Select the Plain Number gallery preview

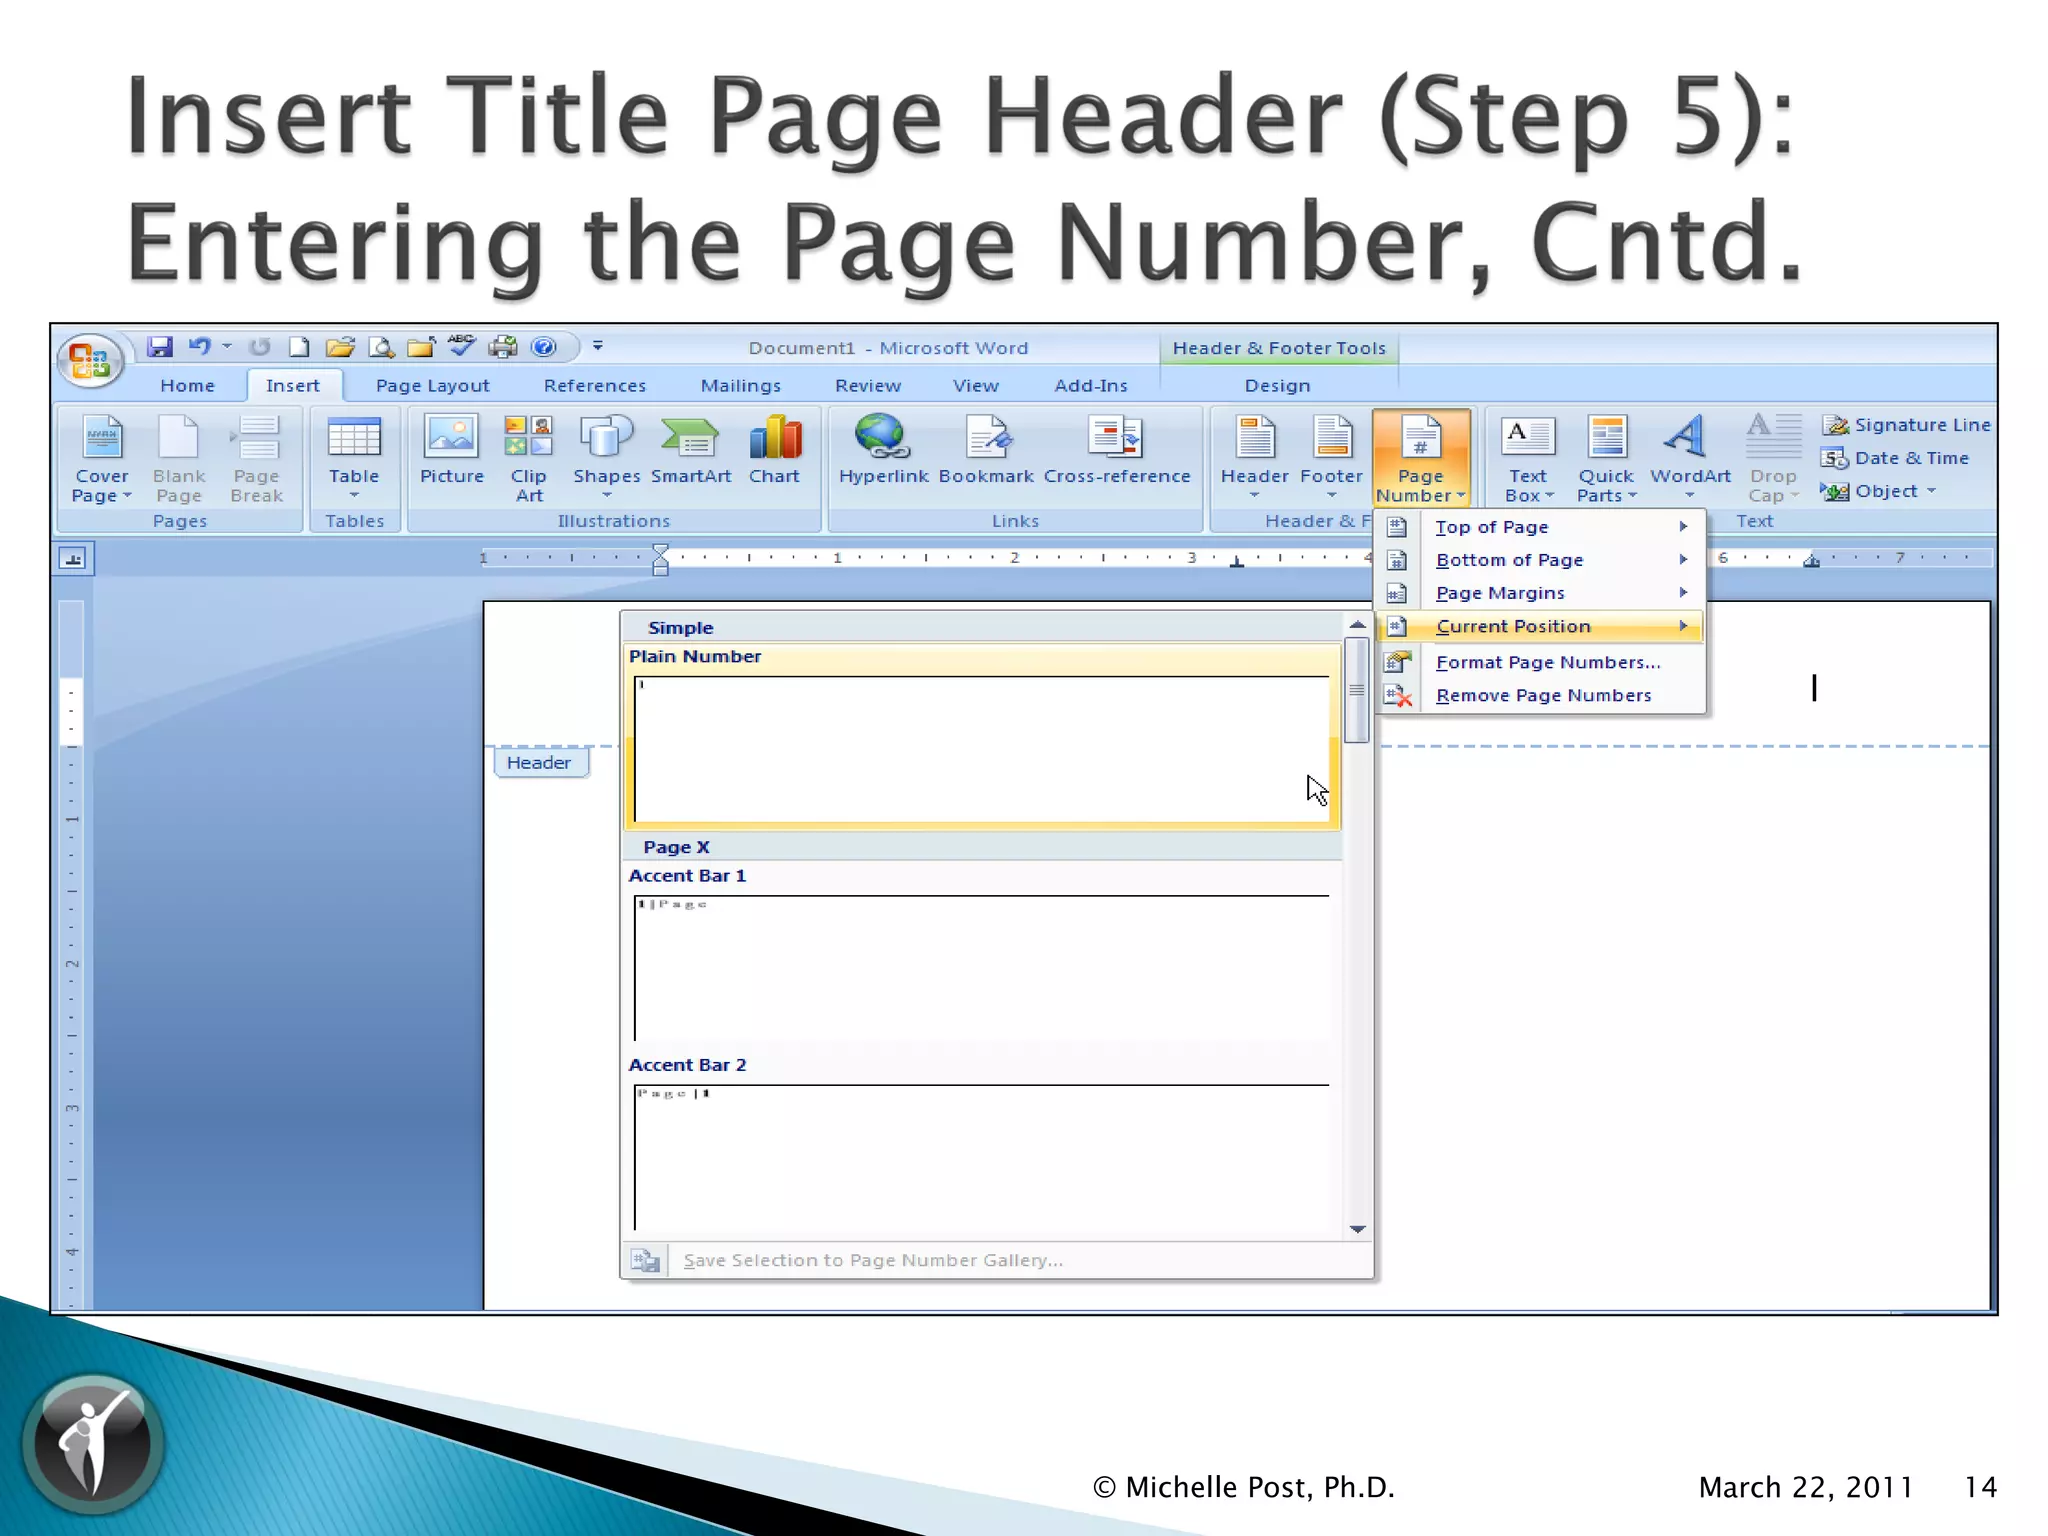(981, 748)
